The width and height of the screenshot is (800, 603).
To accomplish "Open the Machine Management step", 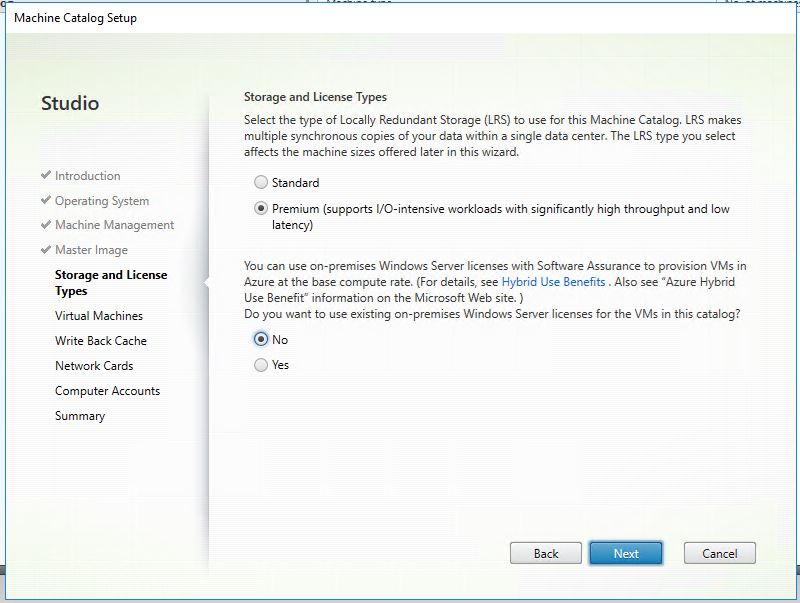I will pos(114,225).
